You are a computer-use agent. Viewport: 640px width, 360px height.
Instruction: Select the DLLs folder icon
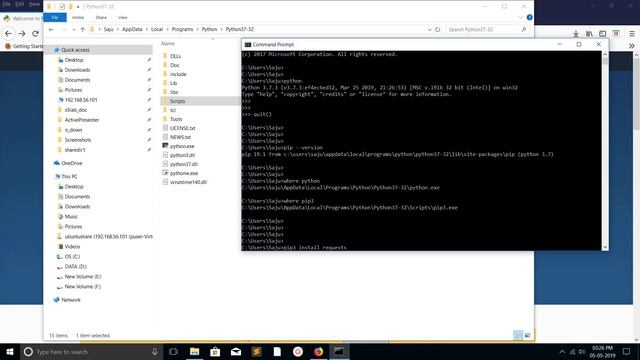point(165,56)
